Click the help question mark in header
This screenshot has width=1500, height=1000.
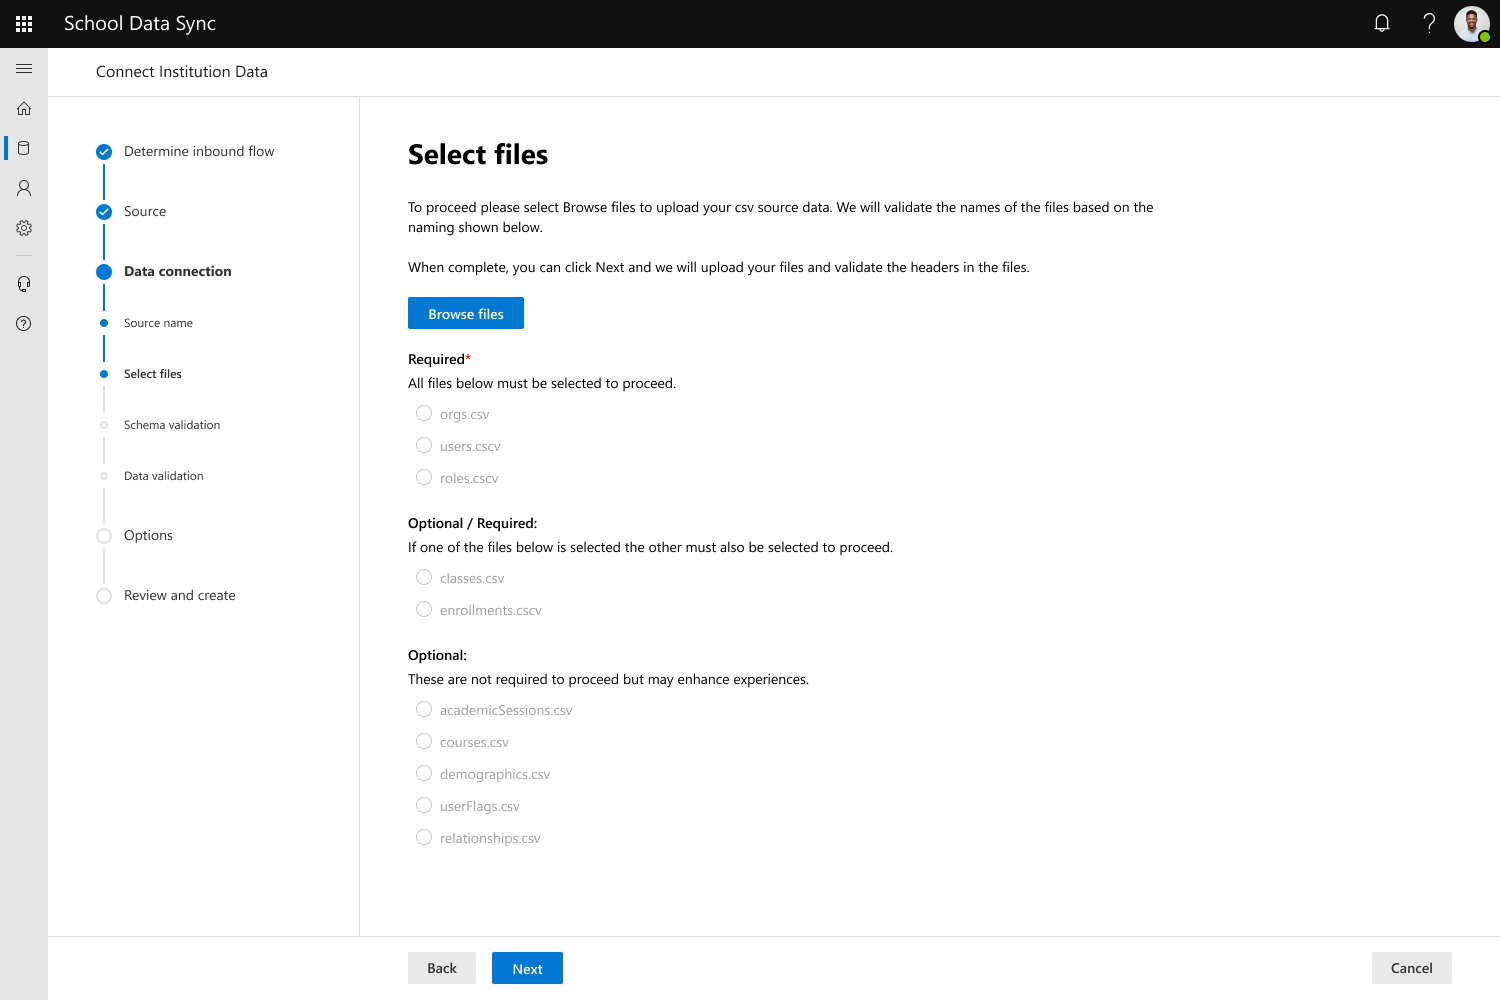pos(1429,23)
